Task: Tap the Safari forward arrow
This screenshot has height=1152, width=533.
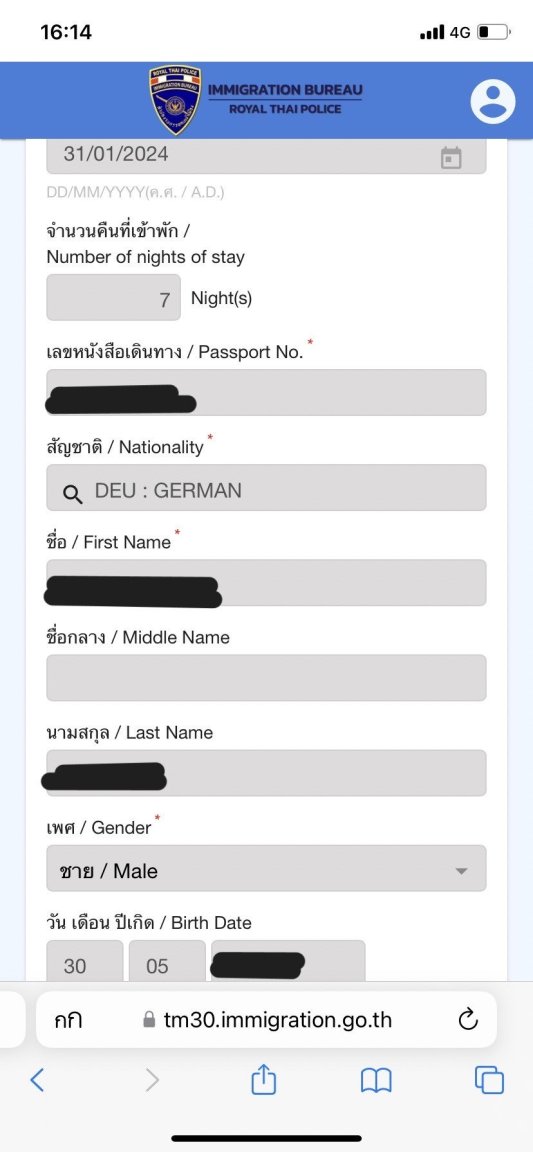Action: click(x=152, y=1079)
